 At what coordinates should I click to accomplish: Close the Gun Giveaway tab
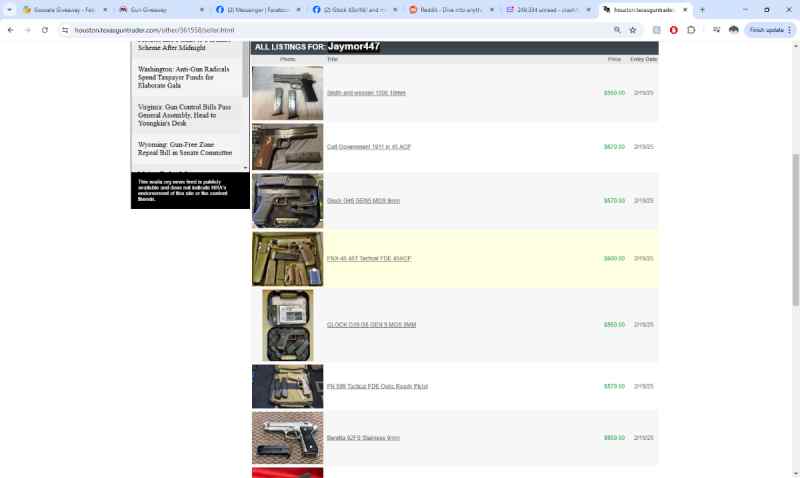click(202, 10)
